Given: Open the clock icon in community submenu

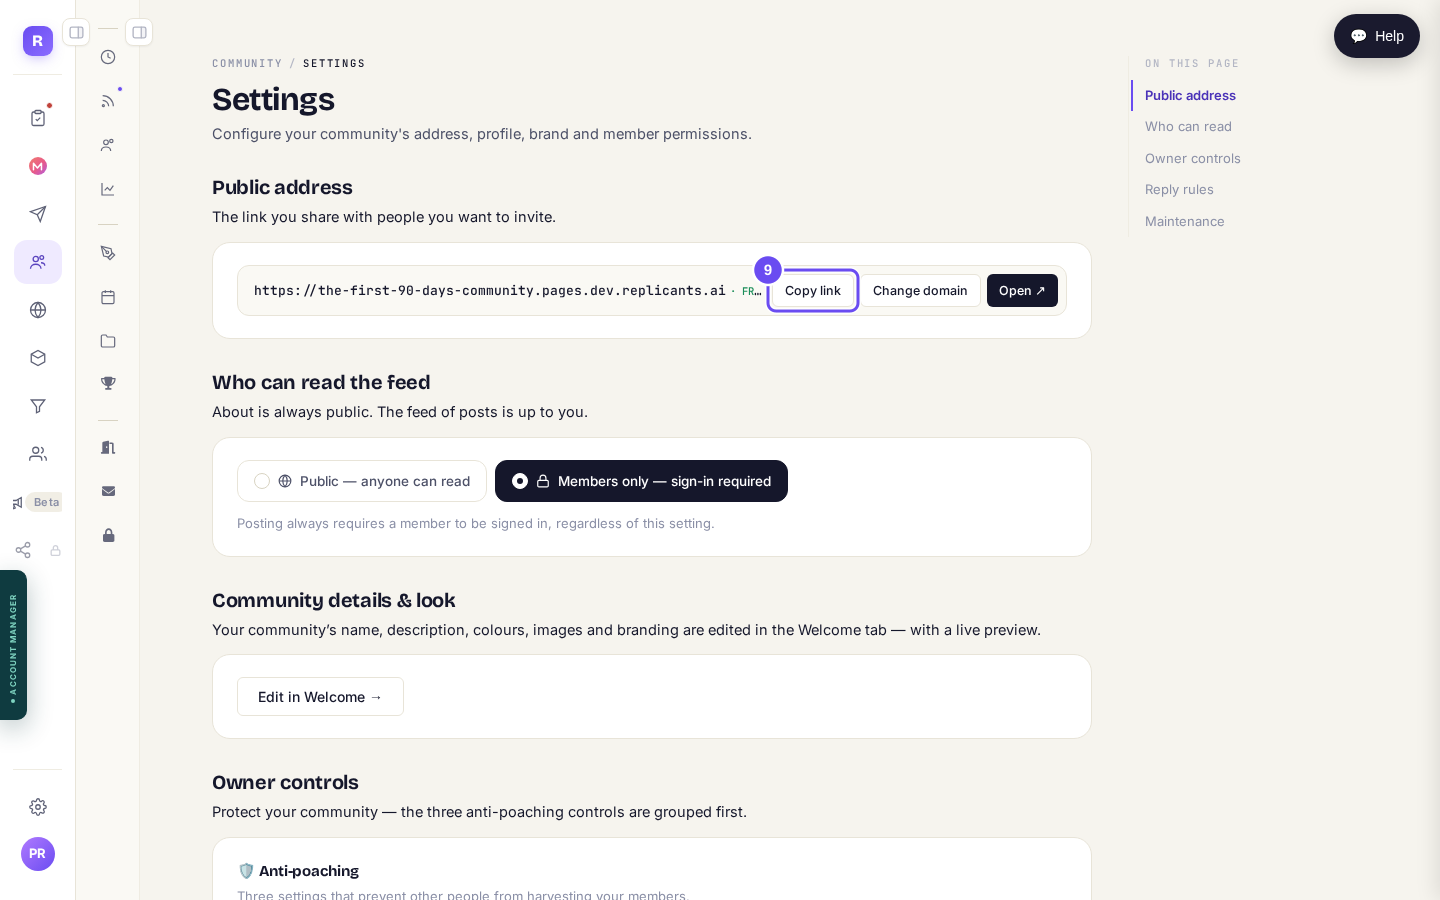Looking at the screenshot, I should 108,57.
